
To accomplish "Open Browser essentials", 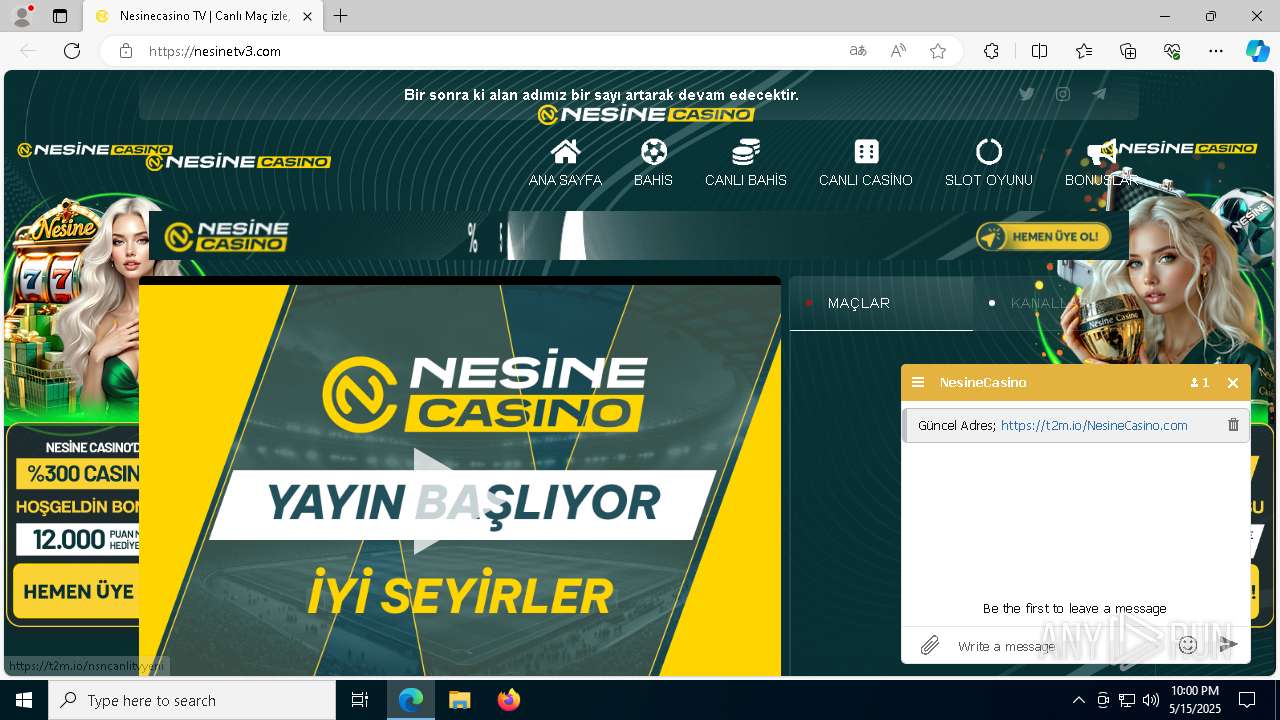I will (x=1172, y=51).
